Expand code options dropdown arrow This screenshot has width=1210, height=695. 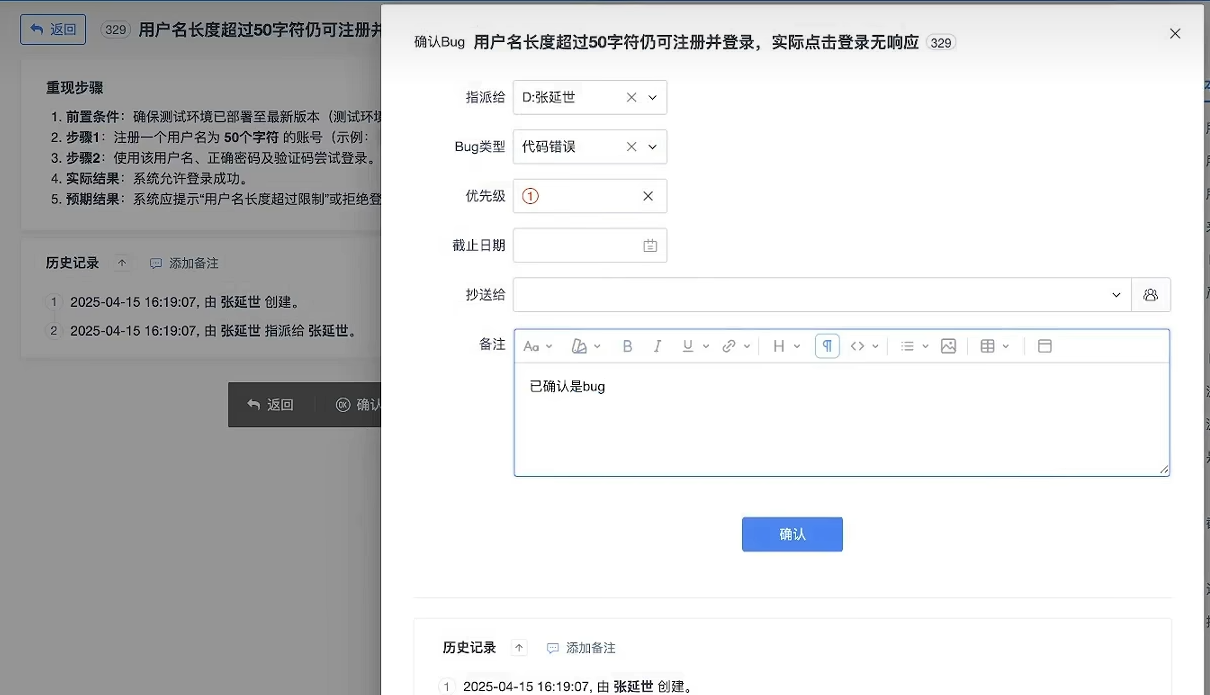[x=875, y=346]
